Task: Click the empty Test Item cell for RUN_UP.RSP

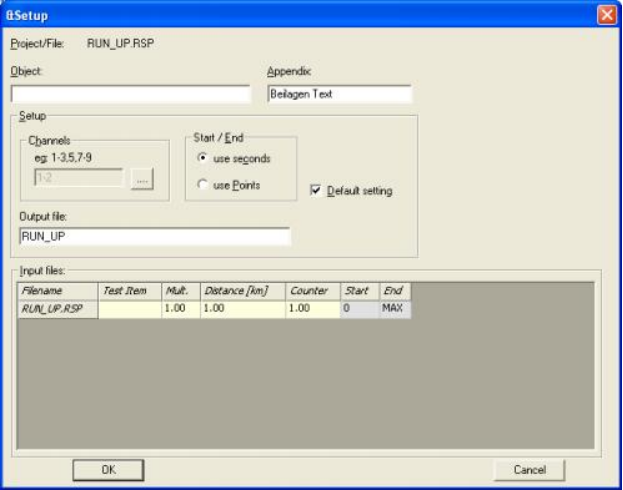Action: pos(130,309)
